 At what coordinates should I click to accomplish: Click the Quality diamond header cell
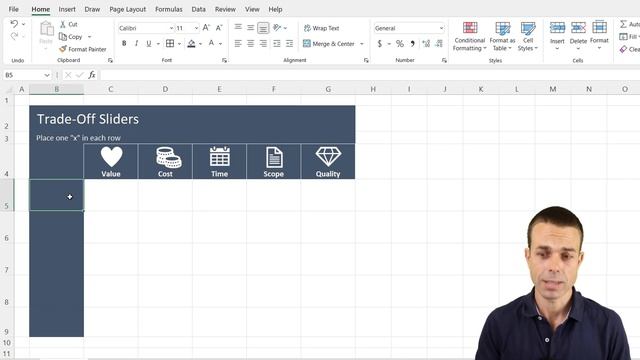(x=328, y=161)
